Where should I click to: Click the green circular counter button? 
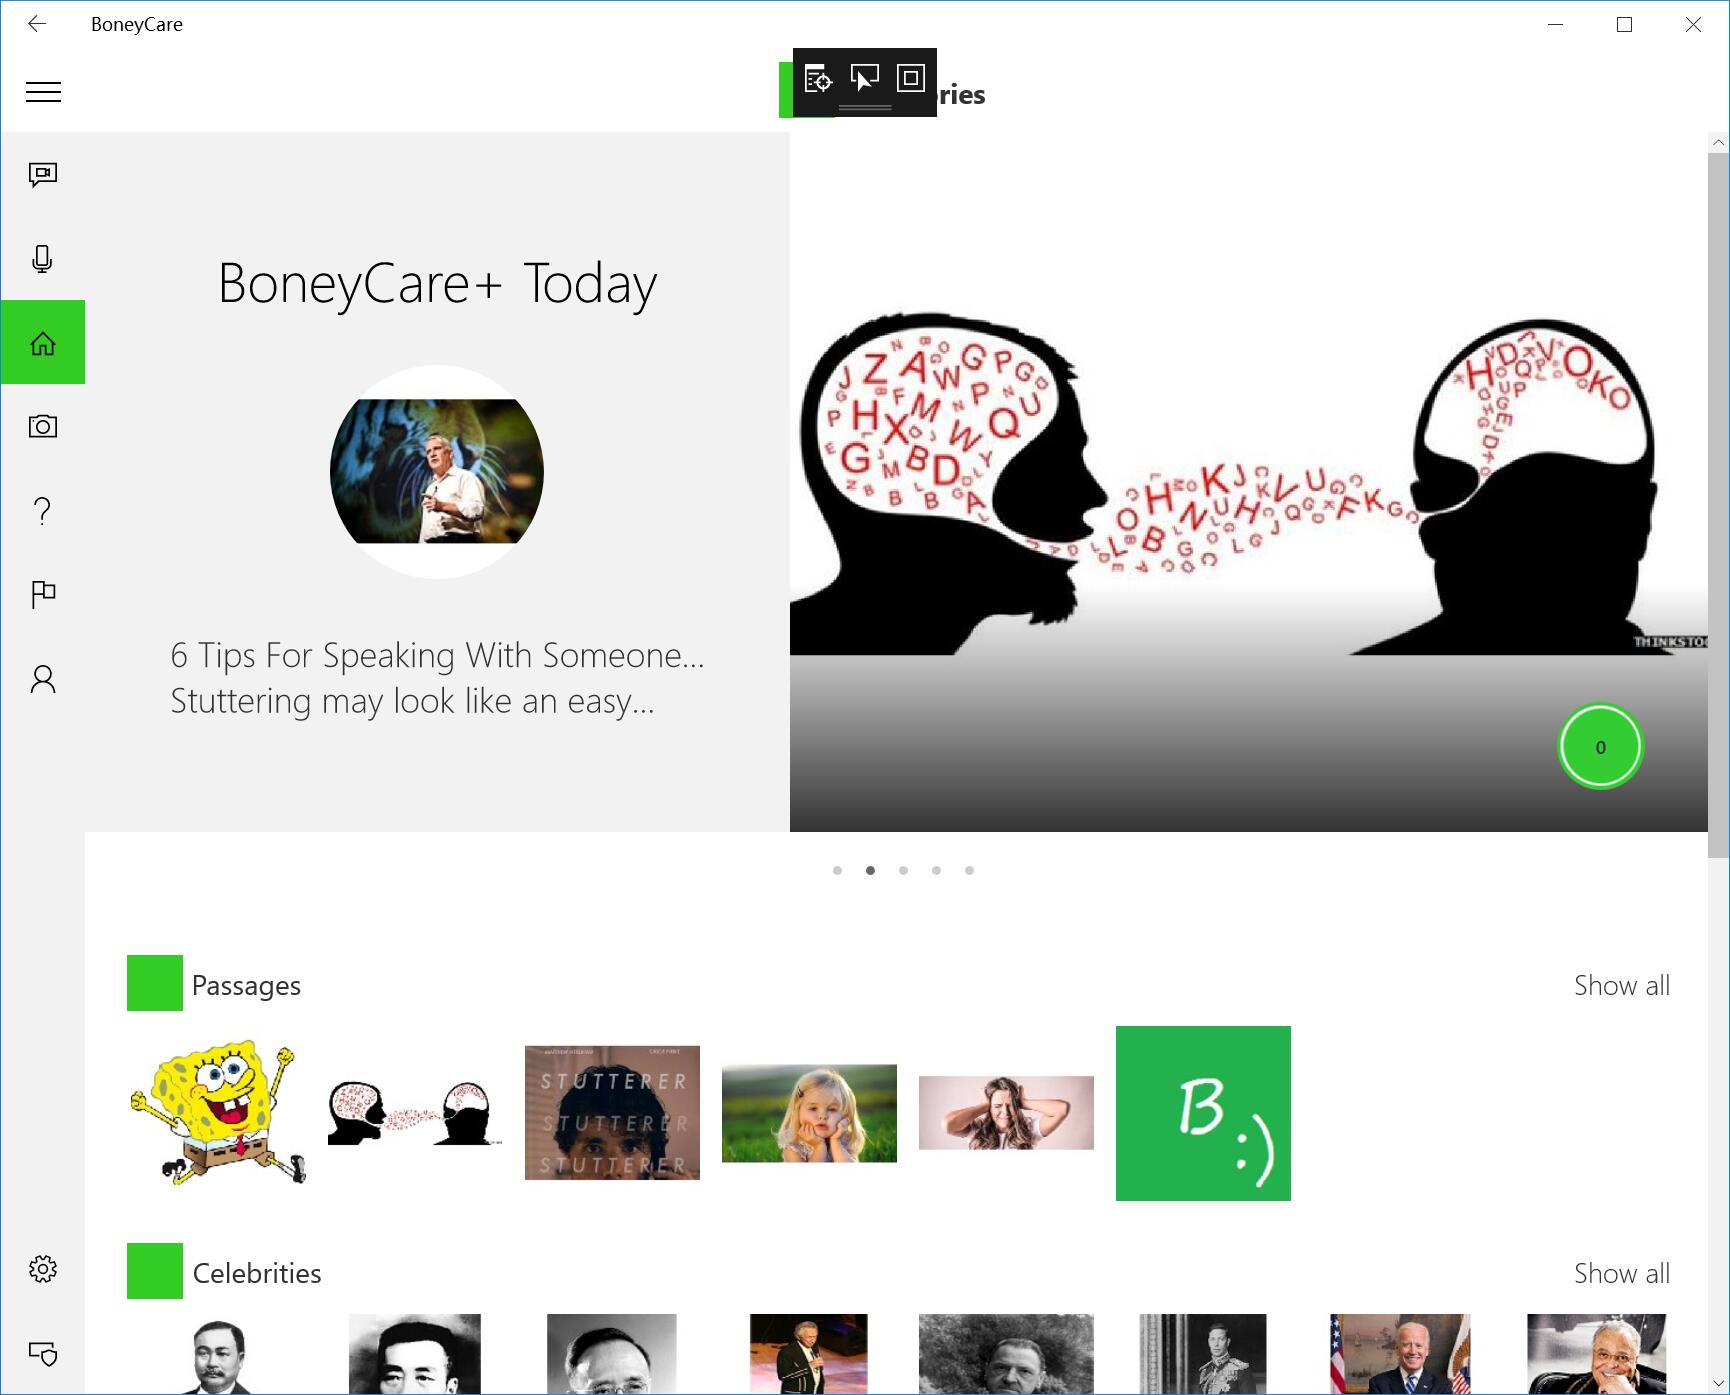(x=1600, y=747)
